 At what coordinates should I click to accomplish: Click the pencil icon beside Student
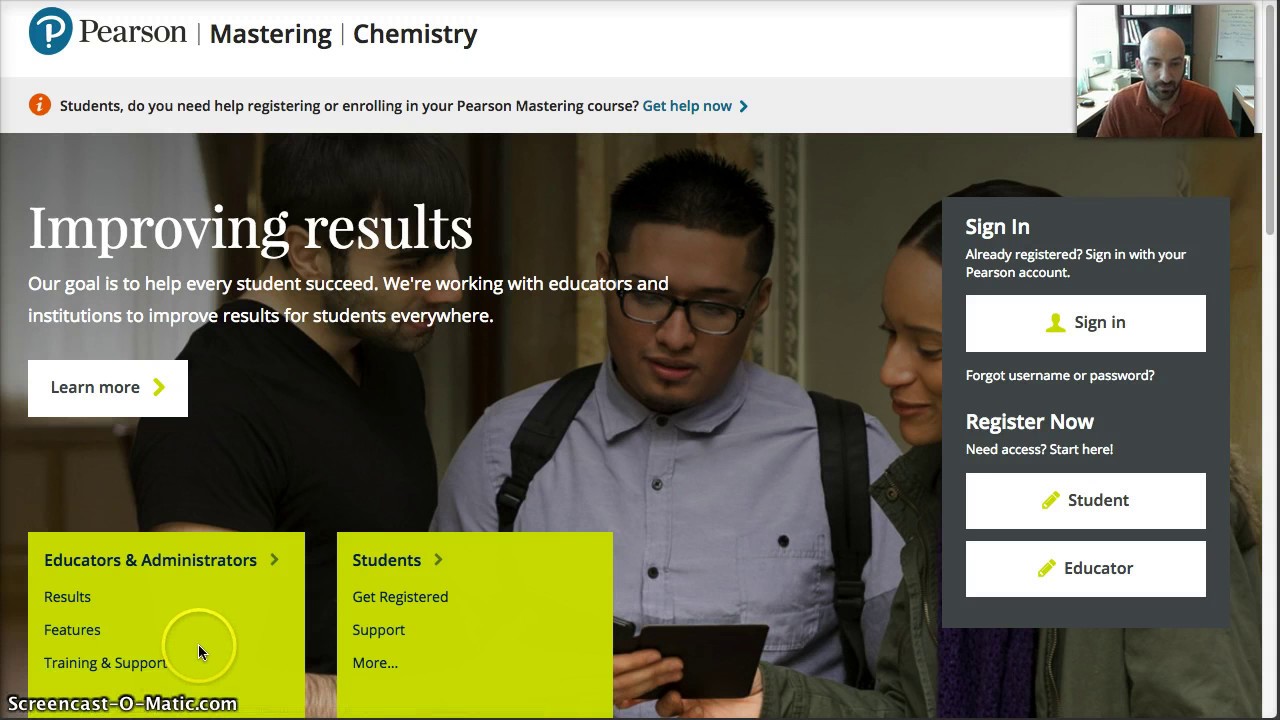point(1050,500)
